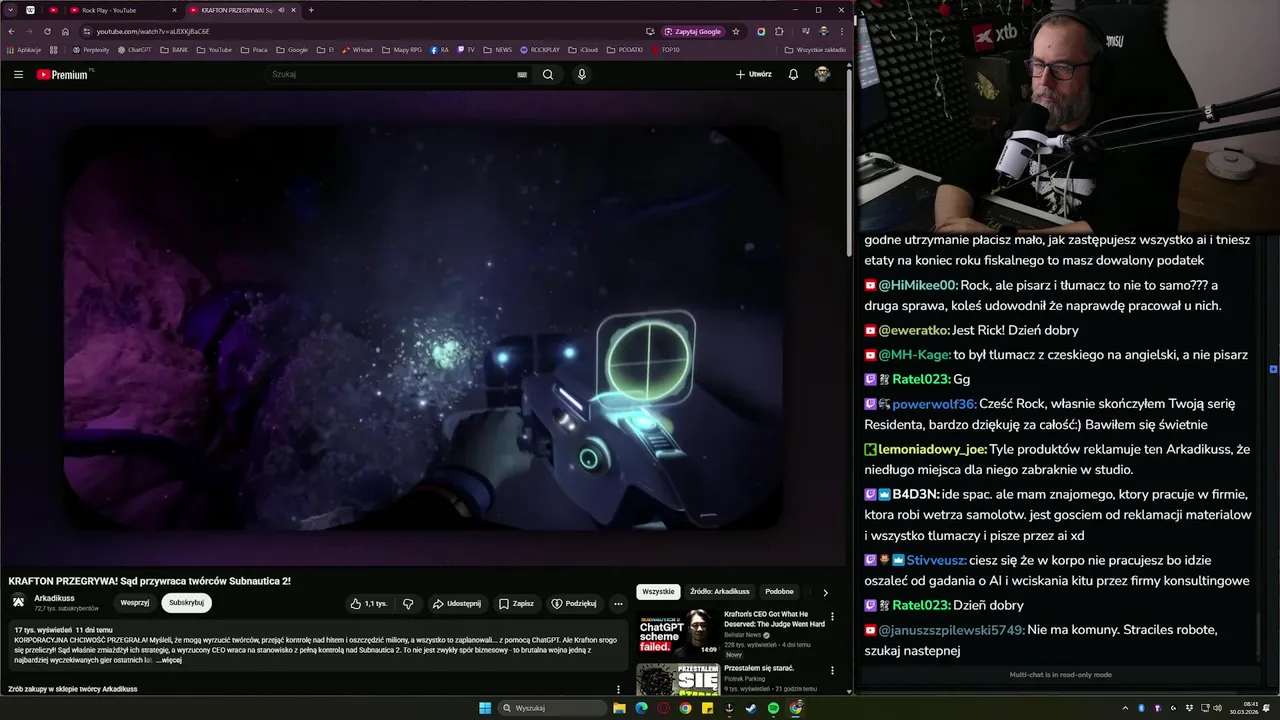Open the Krafton's CEO Got What He Deserved title
1280x720 pixels.
click(x=774, y=619)
